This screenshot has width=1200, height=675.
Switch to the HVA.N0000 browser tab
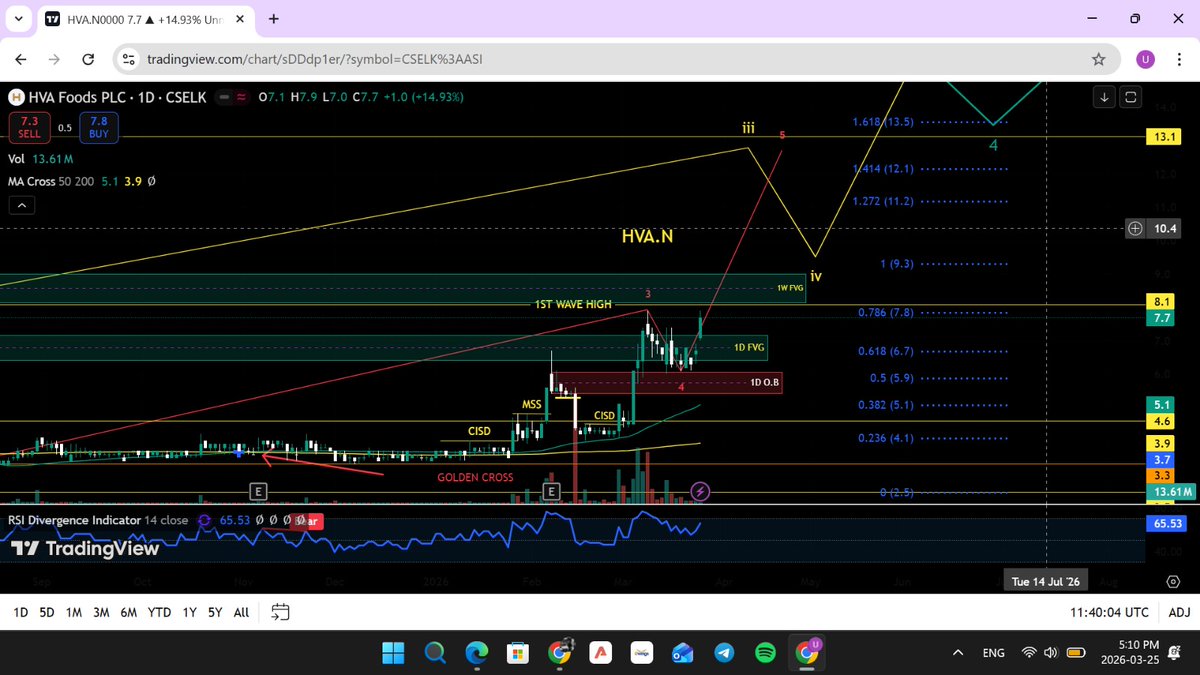click(x=145, y=19)
